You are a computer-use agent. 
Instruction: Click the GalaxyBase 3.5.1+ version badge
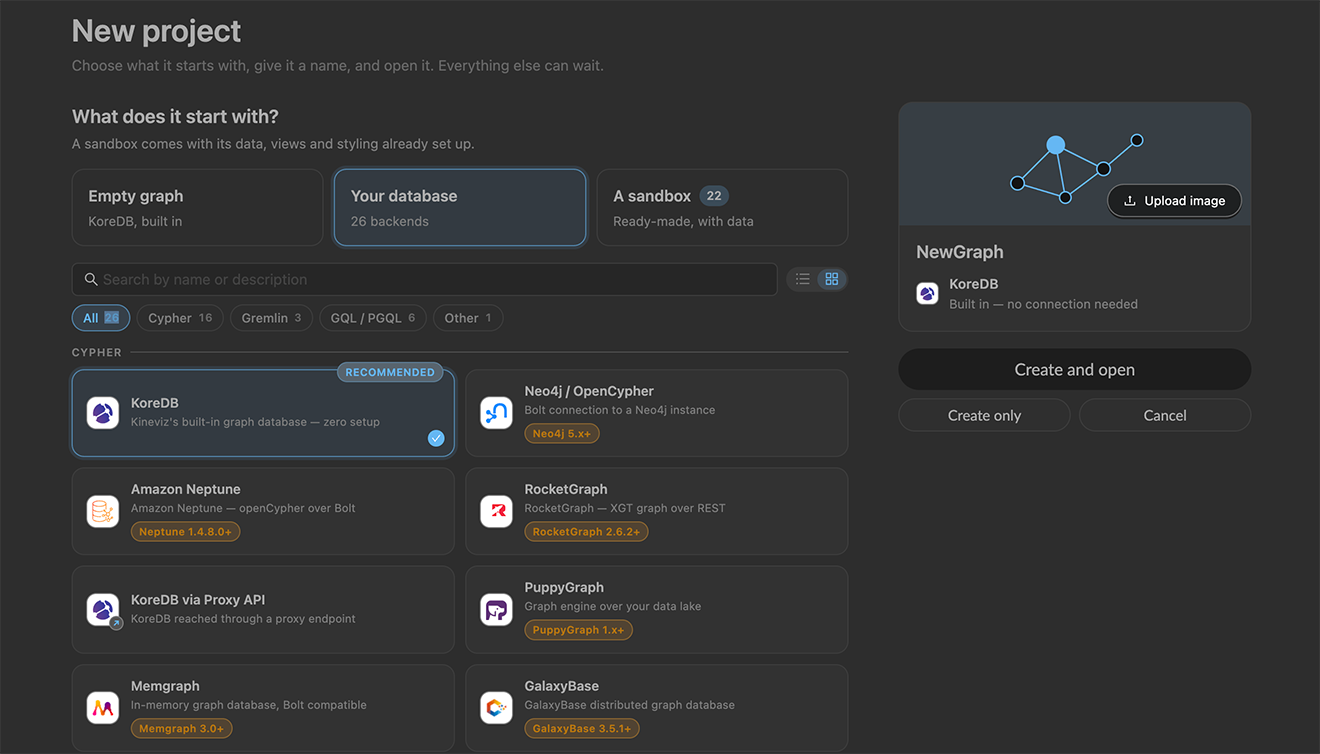pyautogui.click(x=582, y=729)
